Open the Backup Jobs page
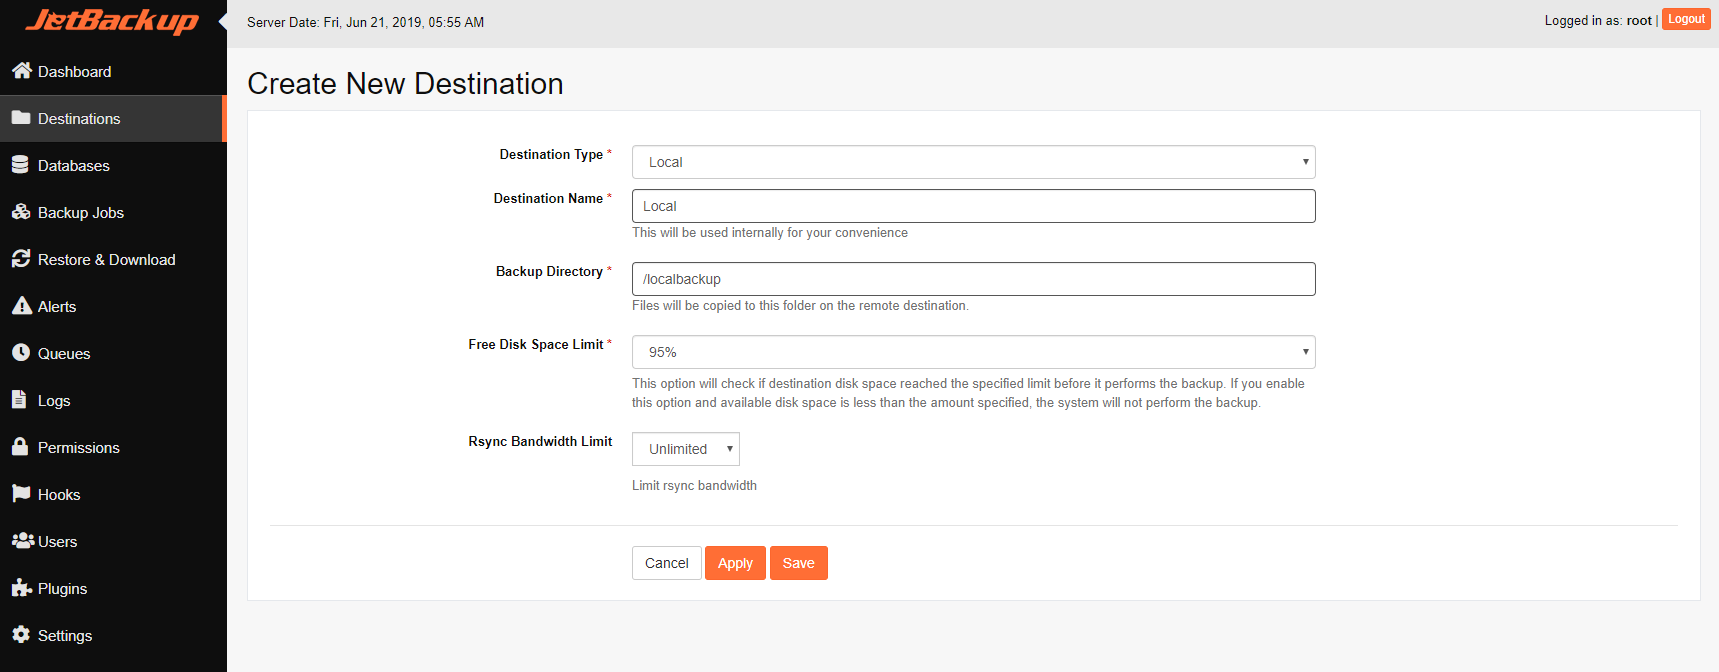1719x672 pixels. click(113, 212)
